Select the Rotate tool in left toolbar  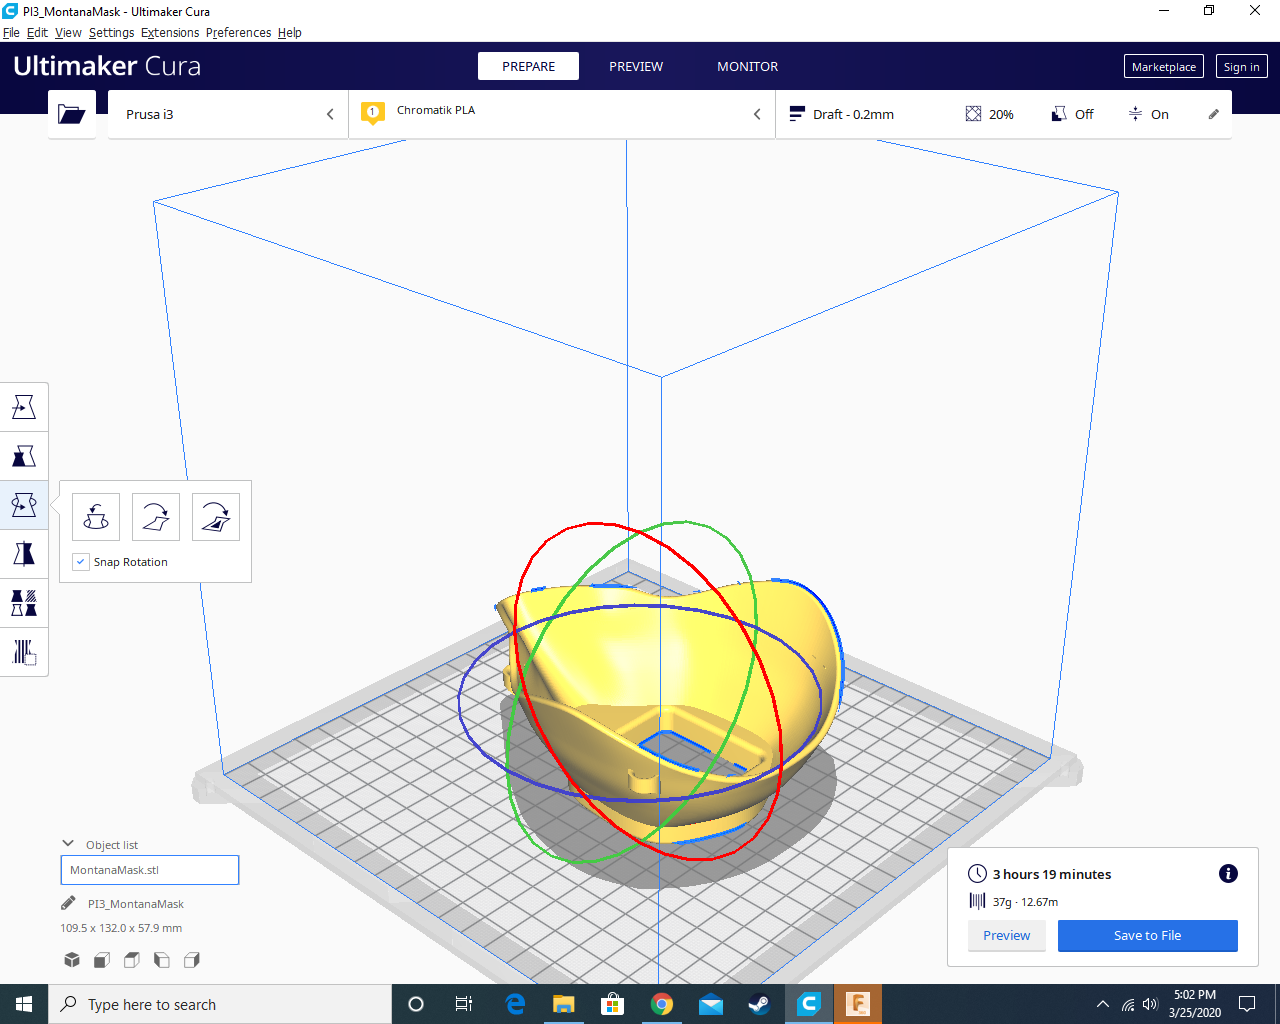click(x=24, y=505)
